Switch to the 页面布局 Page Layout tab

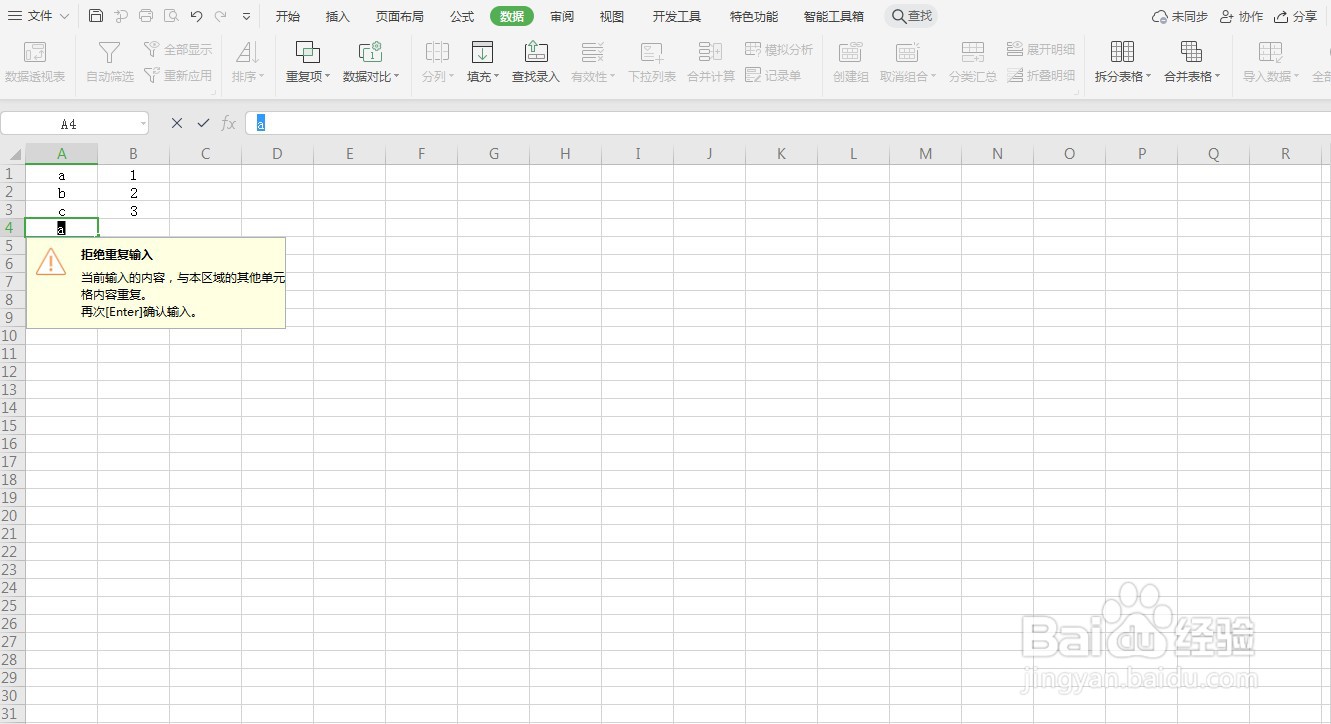400,17
